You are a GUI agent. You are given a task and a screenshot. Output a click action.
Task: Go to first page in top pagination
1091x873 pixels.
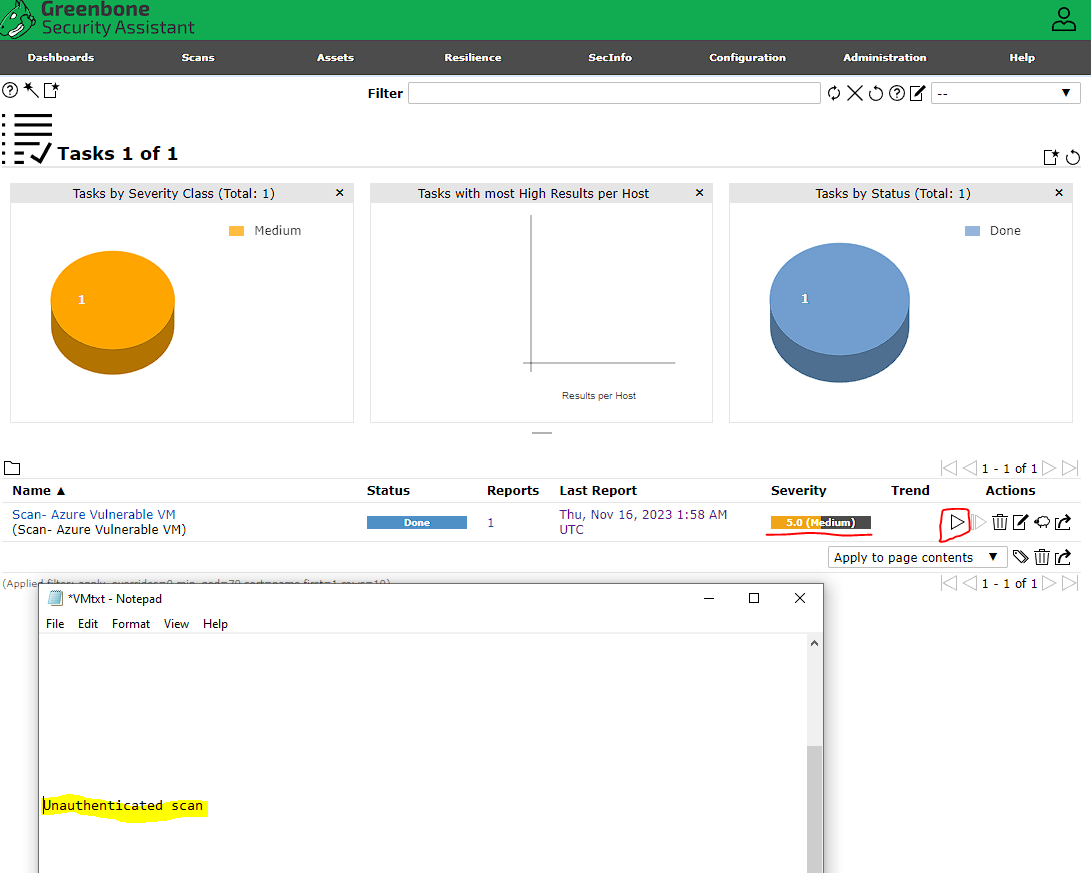(948, 468)
